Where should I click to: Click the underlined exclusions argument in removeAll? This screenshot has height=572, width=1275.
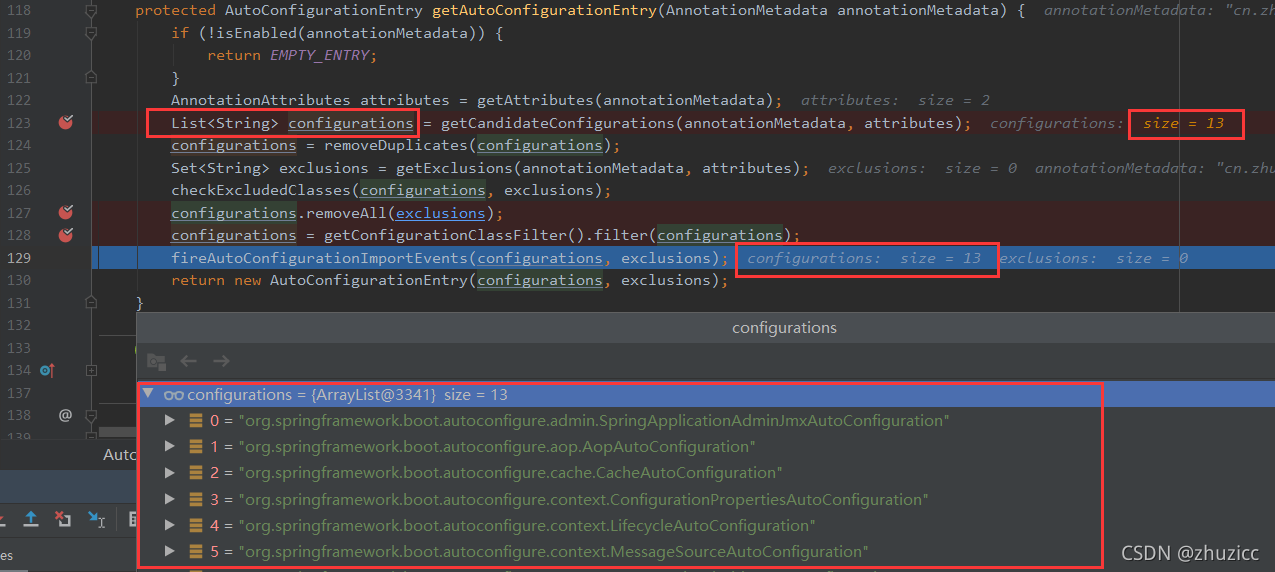(x=440, y=213)
